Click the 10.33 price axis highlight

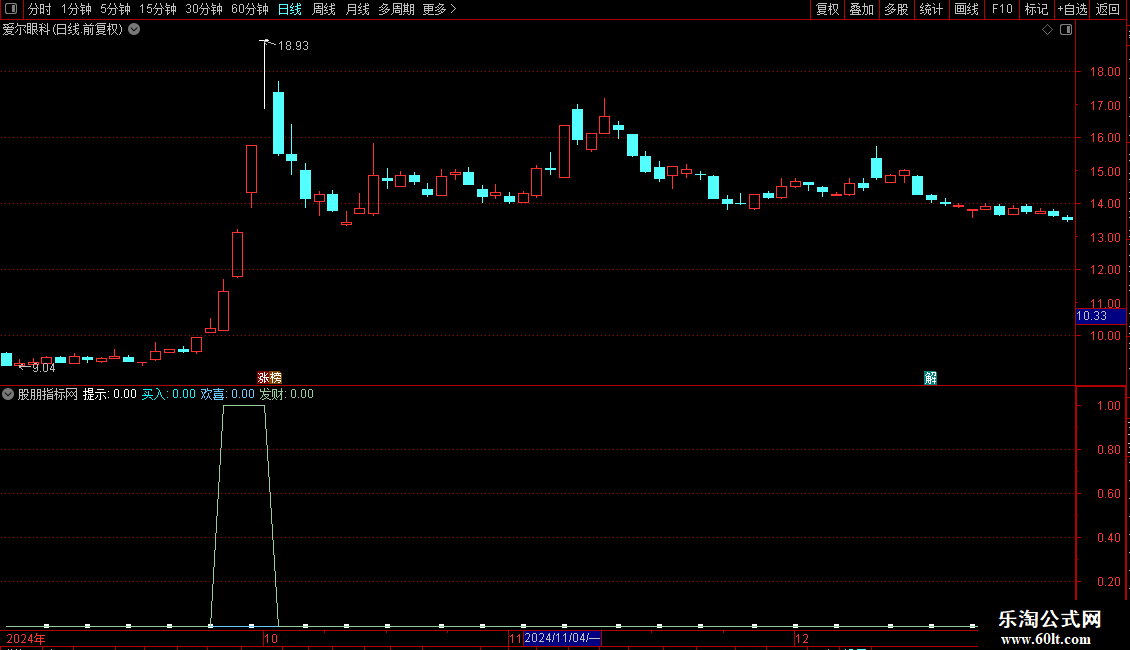tap(1100, 316)
